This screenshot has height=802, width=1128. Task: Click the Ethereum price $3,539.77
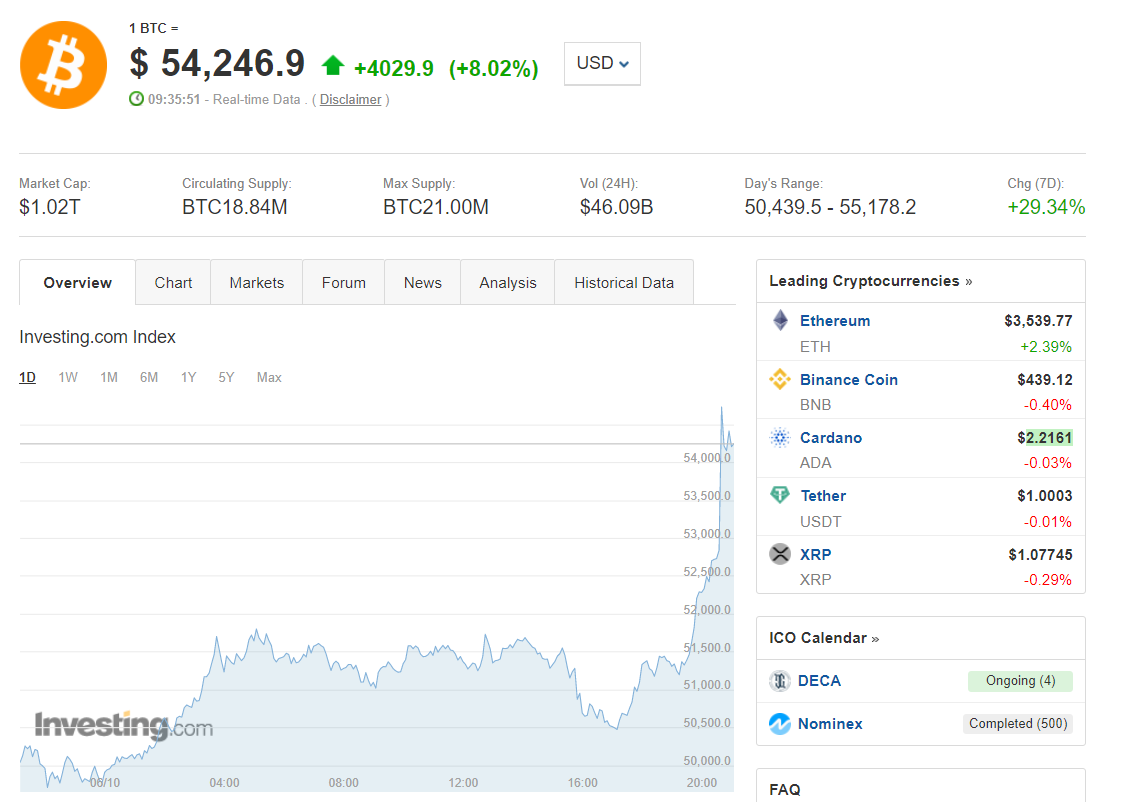(1038, 321)
